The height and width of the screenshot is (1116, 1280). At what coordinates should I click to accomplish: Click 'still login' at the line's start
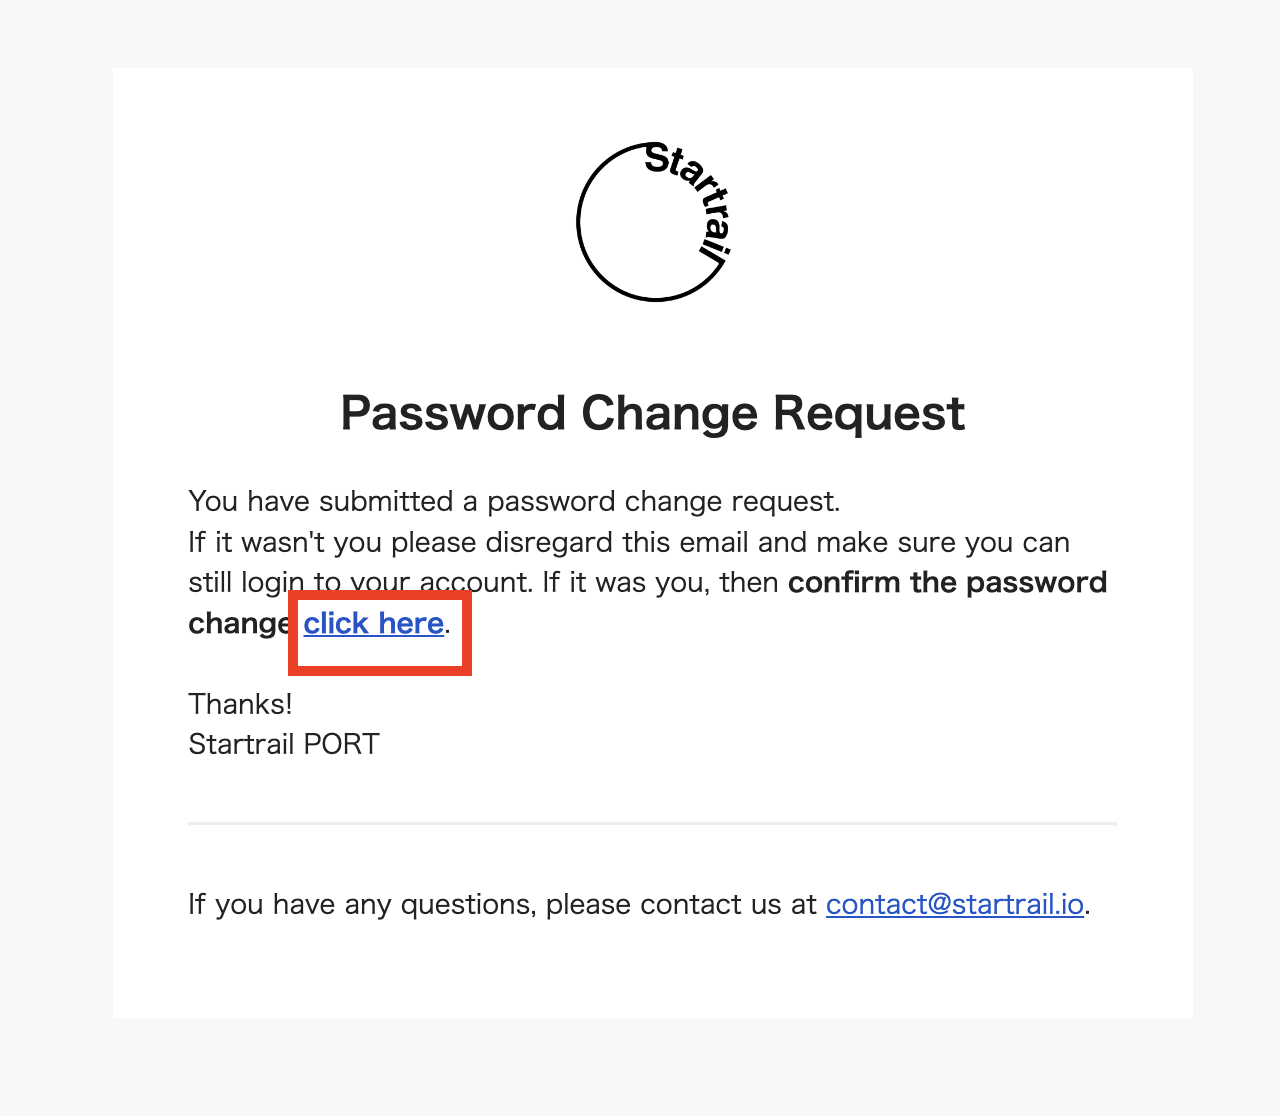(x=246, y=582)
